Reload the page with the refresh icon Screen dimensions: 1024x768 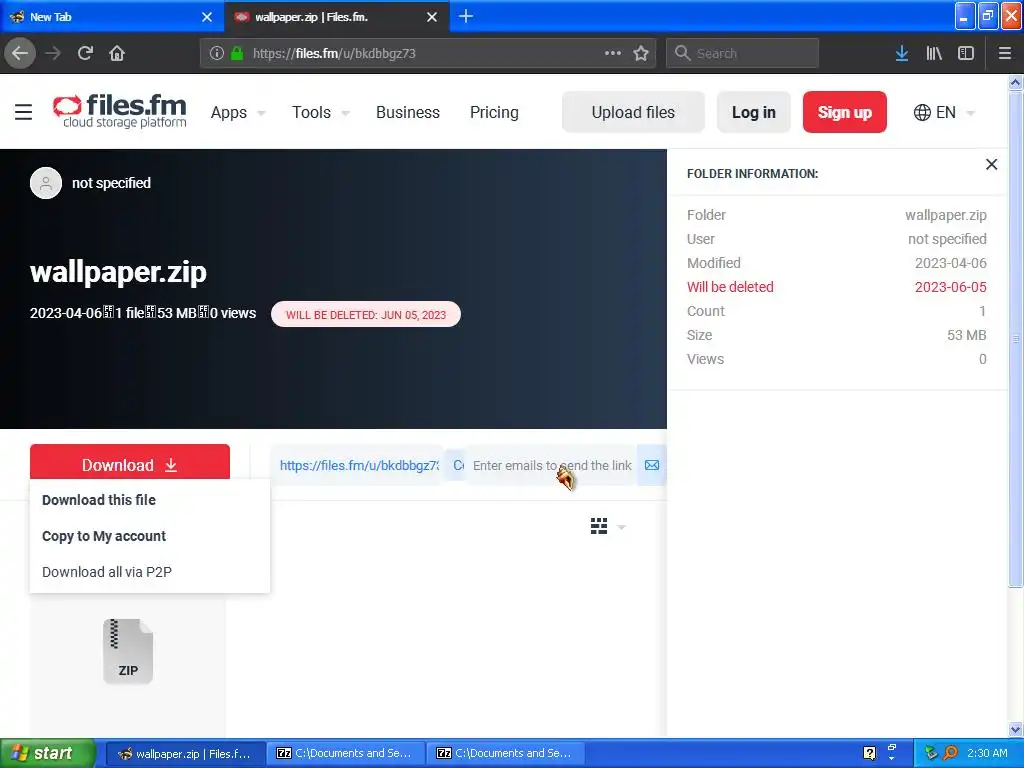pos(85,53)
